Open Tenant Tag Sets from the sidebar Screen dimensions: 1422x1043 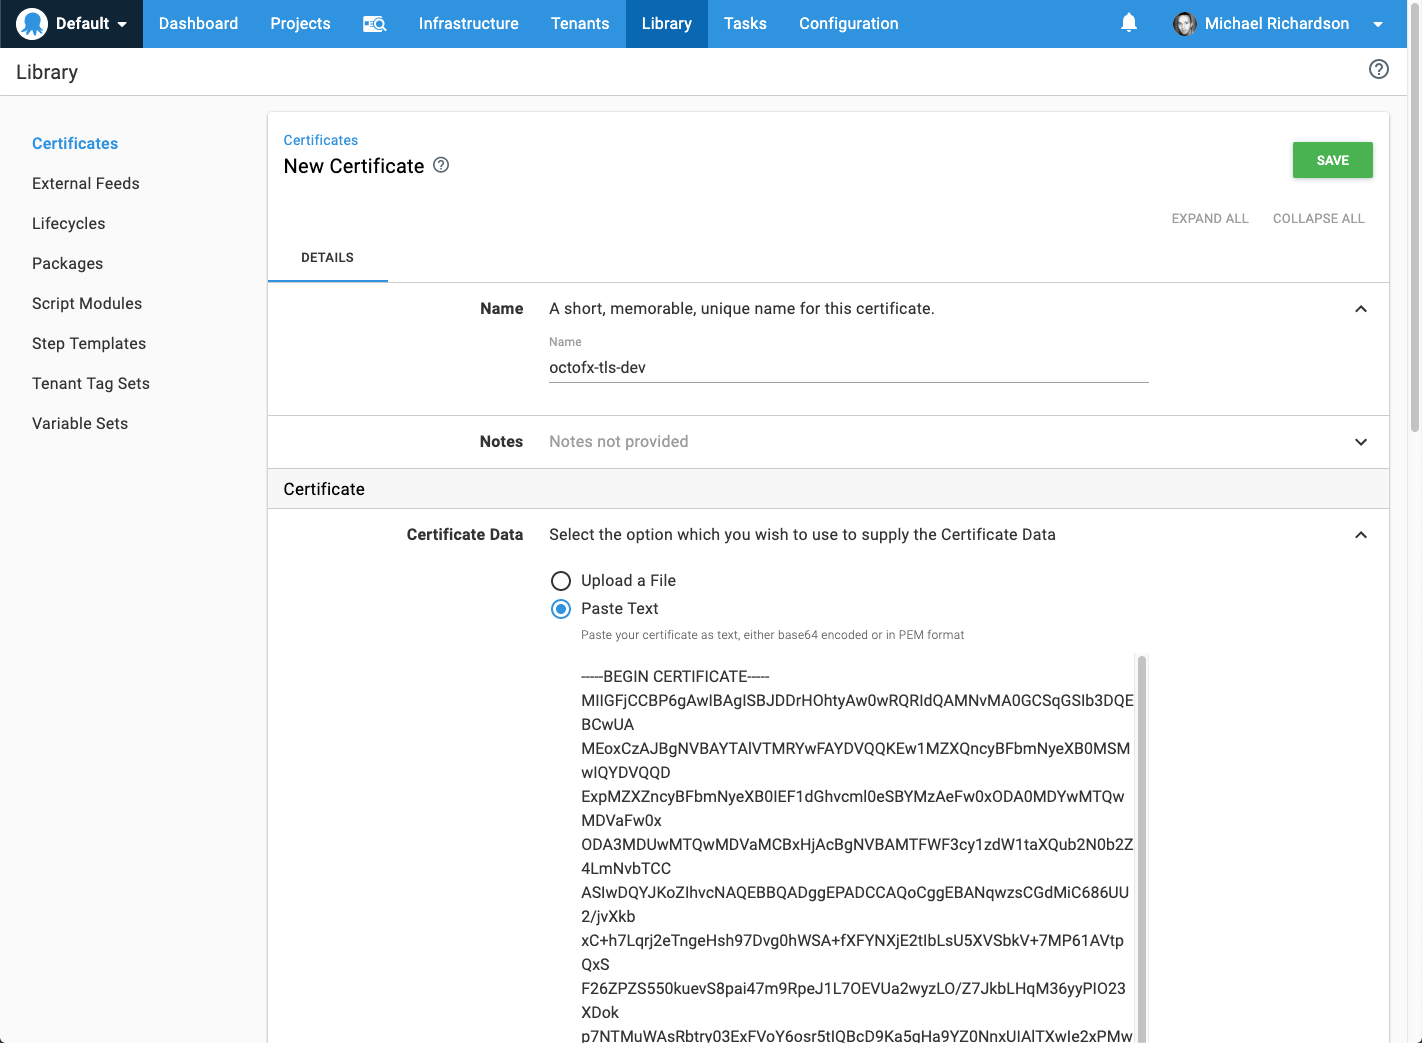91,383
